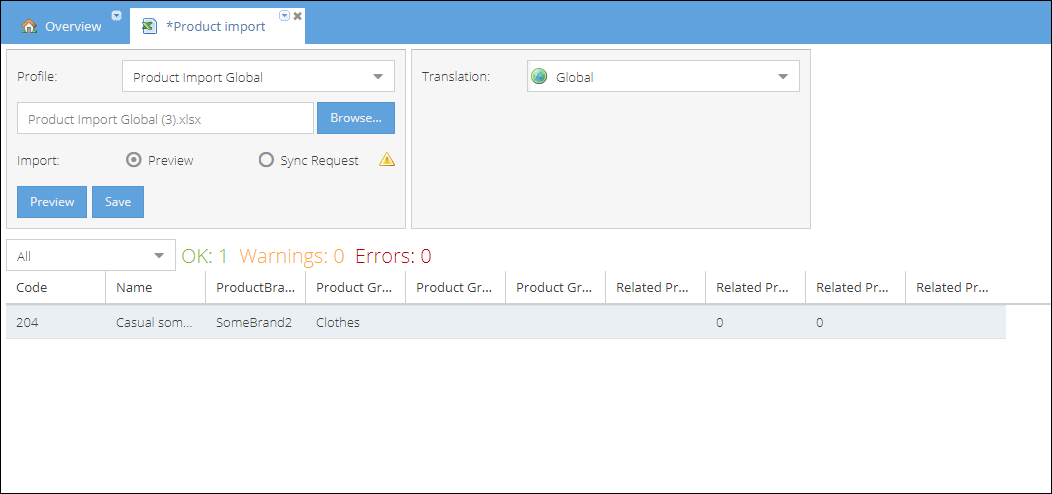This screenshot has width=1052, height=494.
Task: Click the Warnings: 0 status count
Action: 292,256
